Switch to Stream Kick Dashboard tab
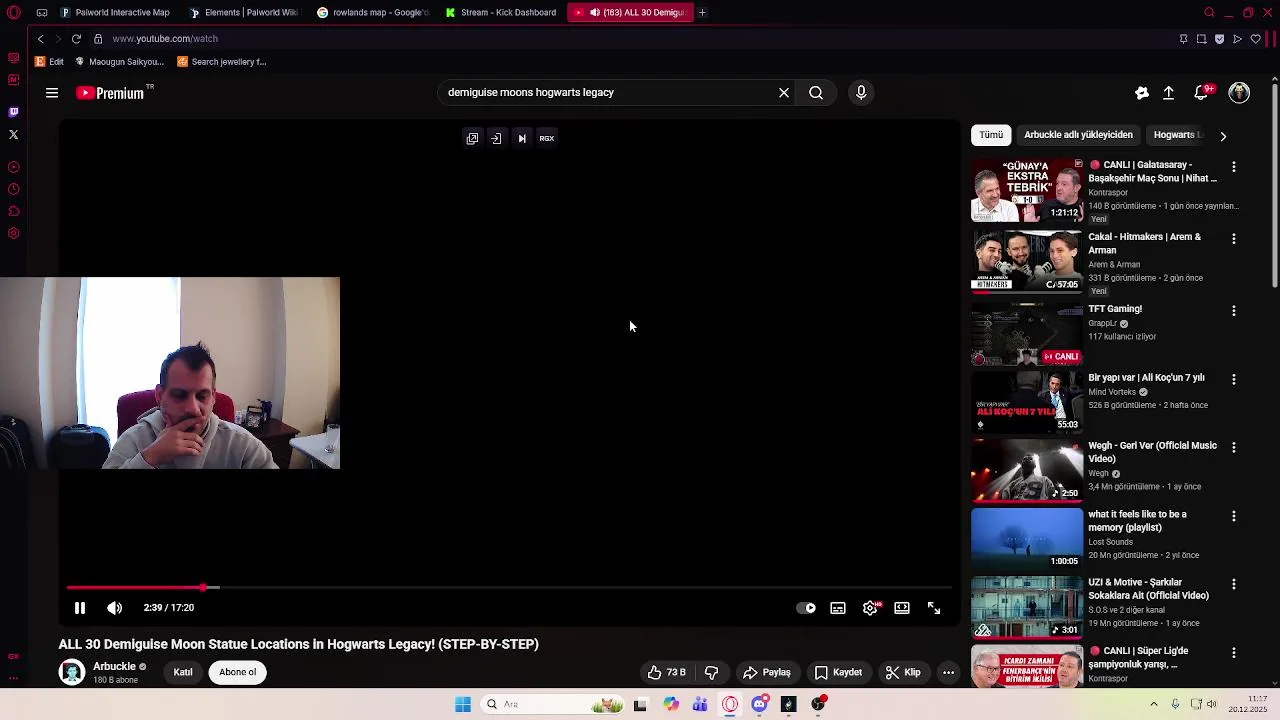Image resolution: width=1280 pixels, height=720 pixels. pos(500,13)
